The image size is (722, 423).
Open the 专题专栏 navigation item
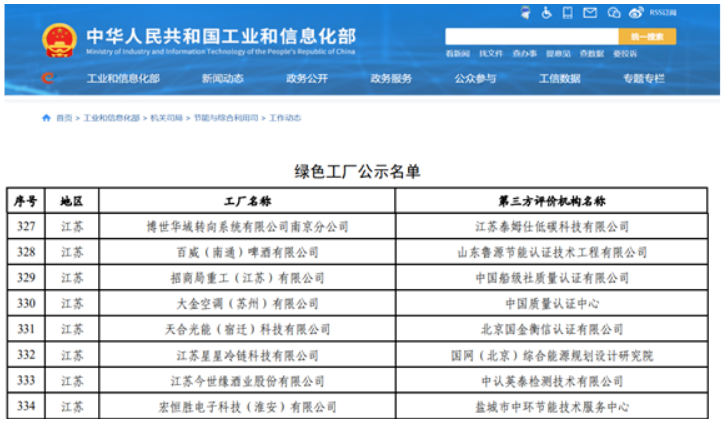tap(644, 78)
